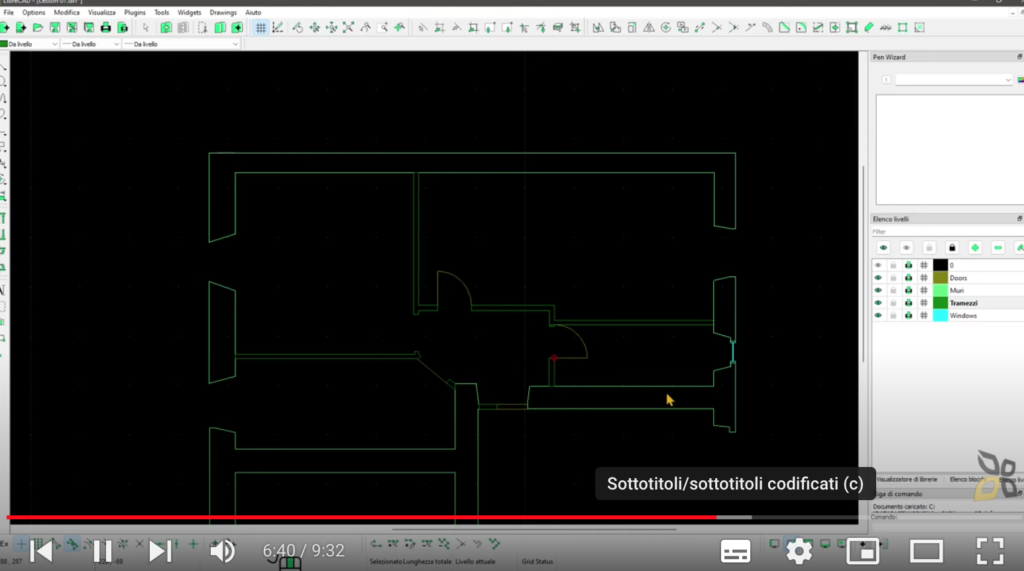Open the Drawings menu

[223, 12]
